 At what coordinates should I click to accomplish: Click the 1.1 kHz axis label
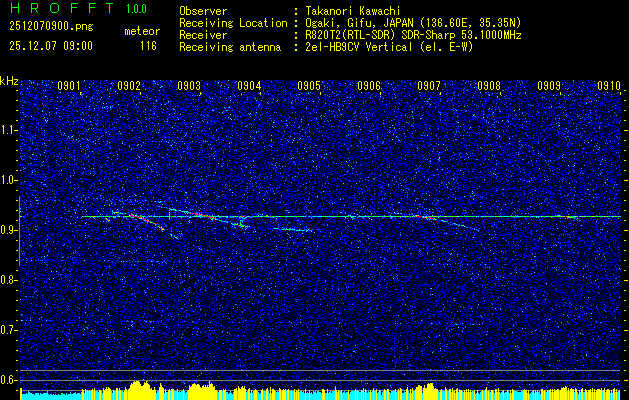tap(9, 130)
